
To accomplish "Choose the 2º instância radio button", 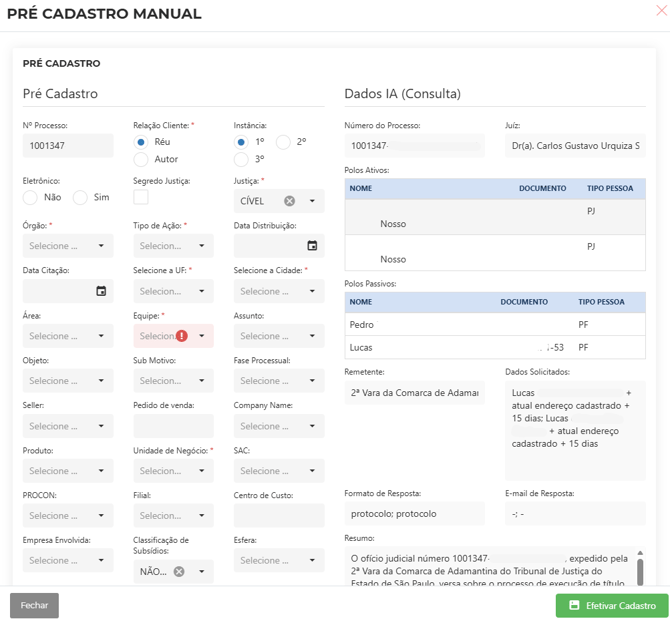I will point(283,142).
